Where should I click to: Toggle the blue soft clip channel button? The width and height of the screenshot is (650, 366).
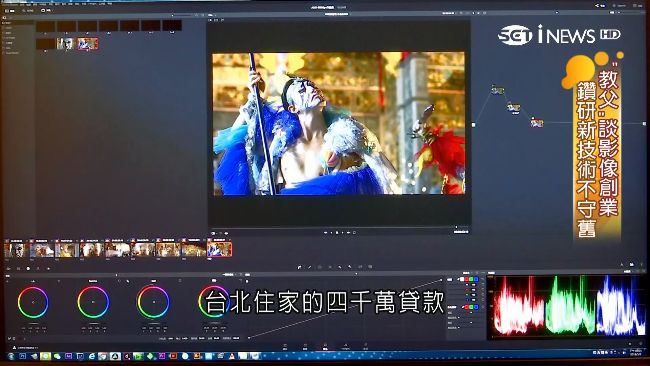[x=476, y=307]
